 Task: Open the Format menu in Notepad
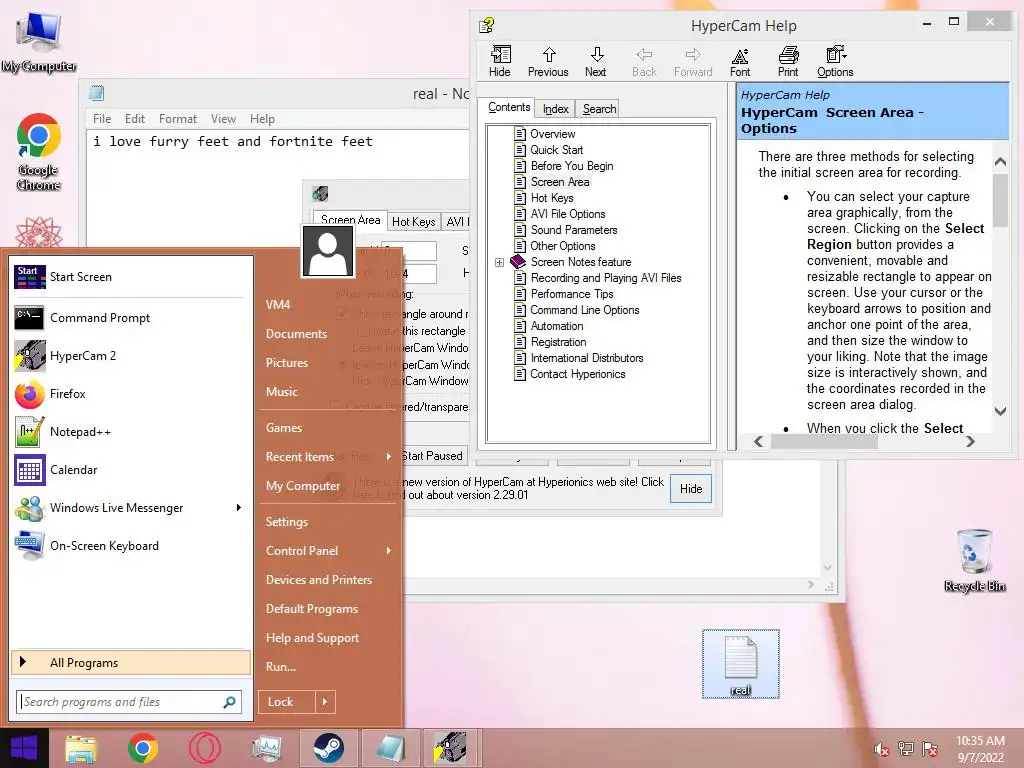178,119
